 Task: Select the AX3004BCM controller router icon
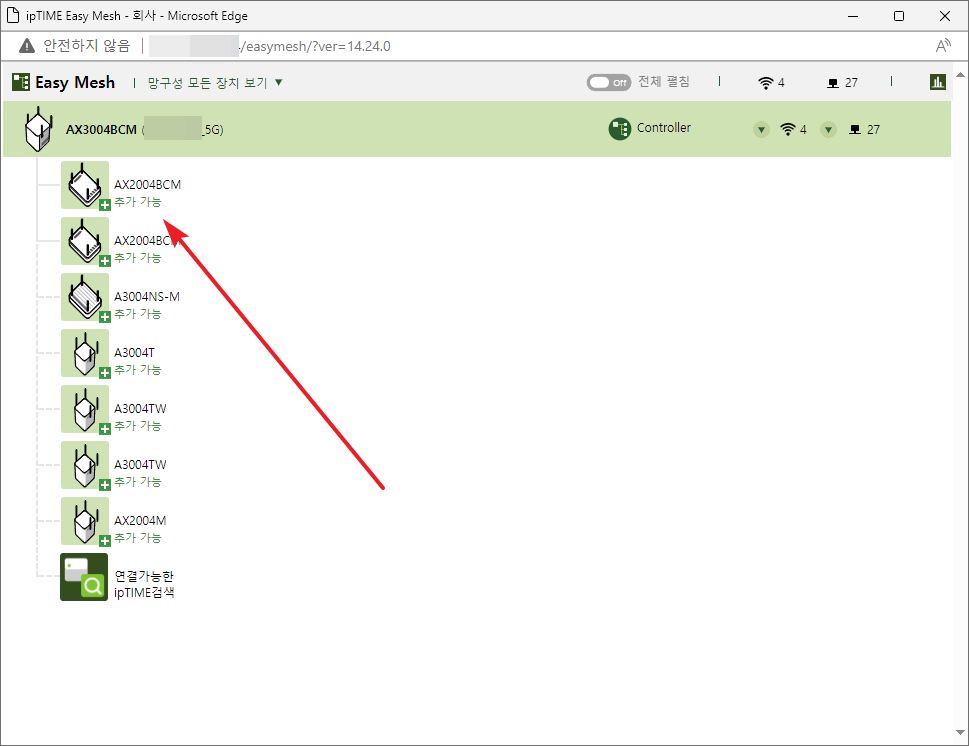pyautogui.click(x=38, y=129)
